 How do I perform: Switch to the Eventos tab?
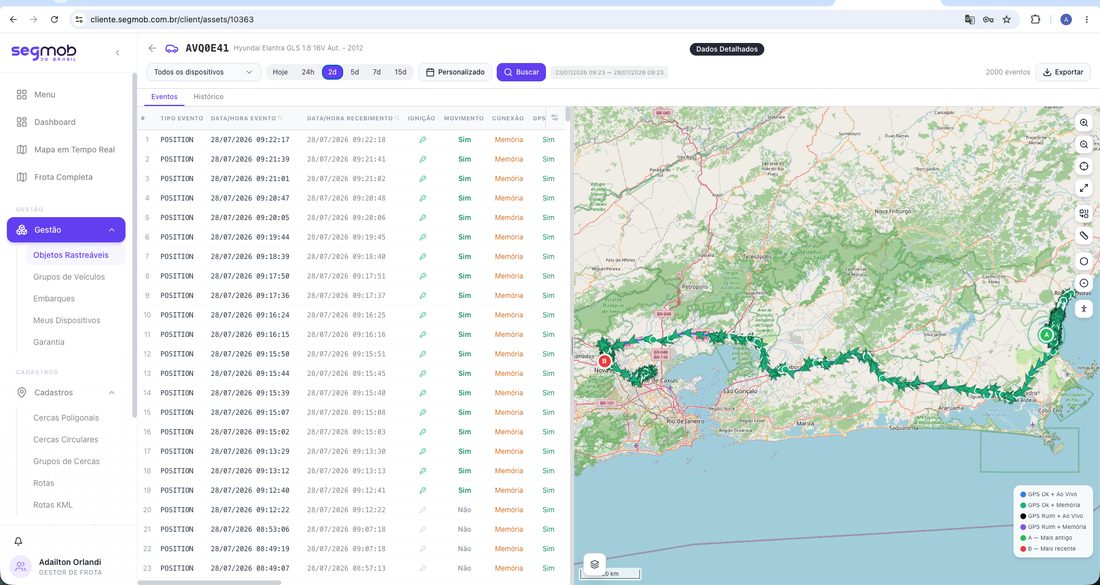[x=164, y=97]
